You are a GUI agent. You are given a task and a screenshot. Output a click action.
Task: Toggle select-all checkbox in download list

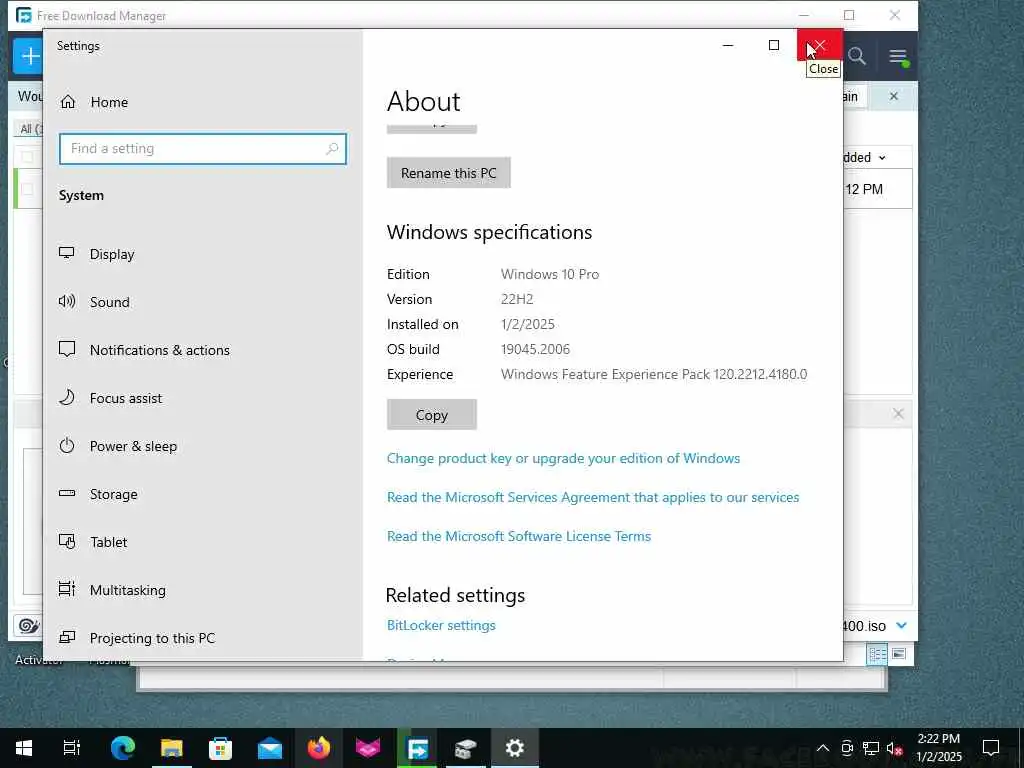(x=27, y=156)
